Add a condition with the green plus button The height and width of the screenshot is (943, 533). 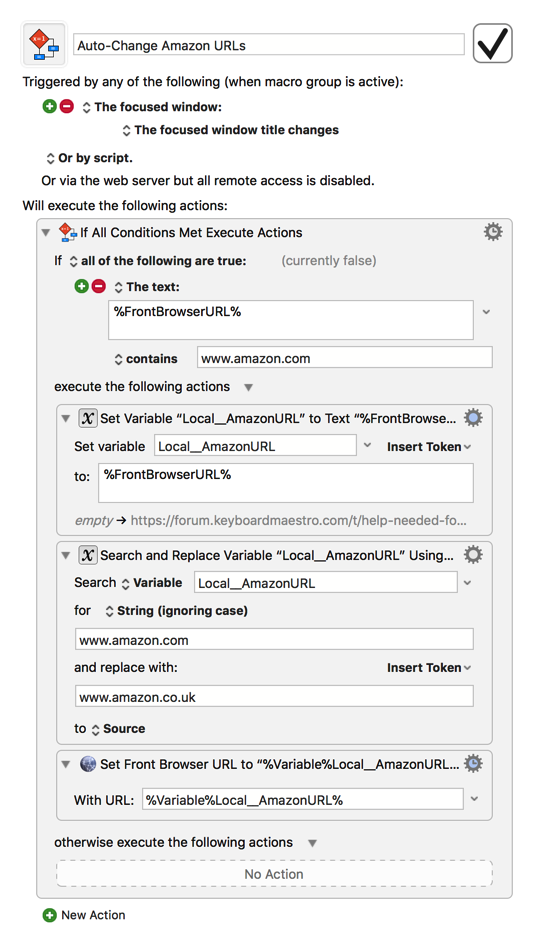(x=81, y=287)
